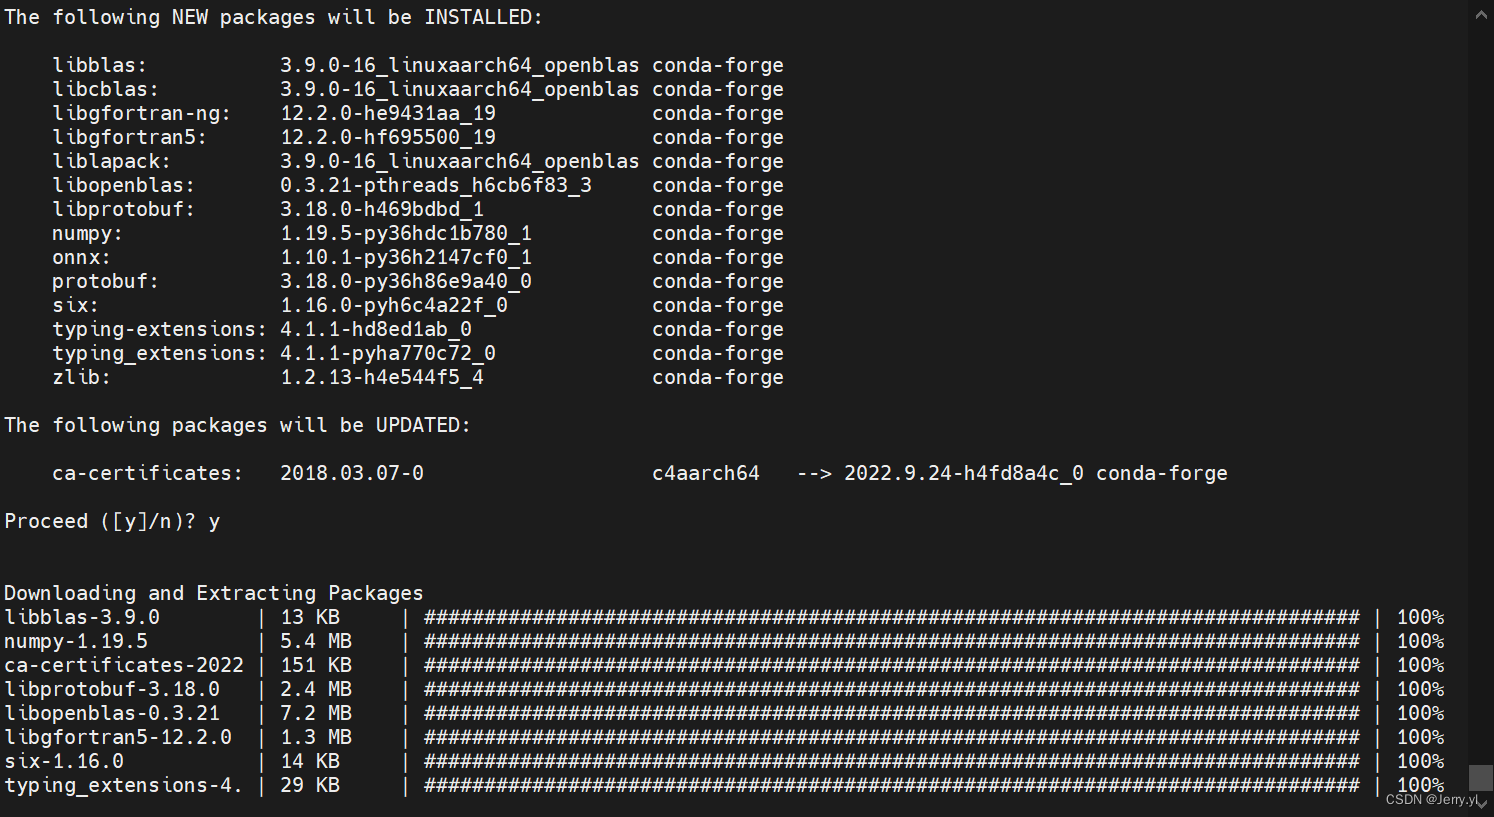Click the 'protobuf:' package name
This screenshot has height=817, width=1494.
click(x=106, y=282)
